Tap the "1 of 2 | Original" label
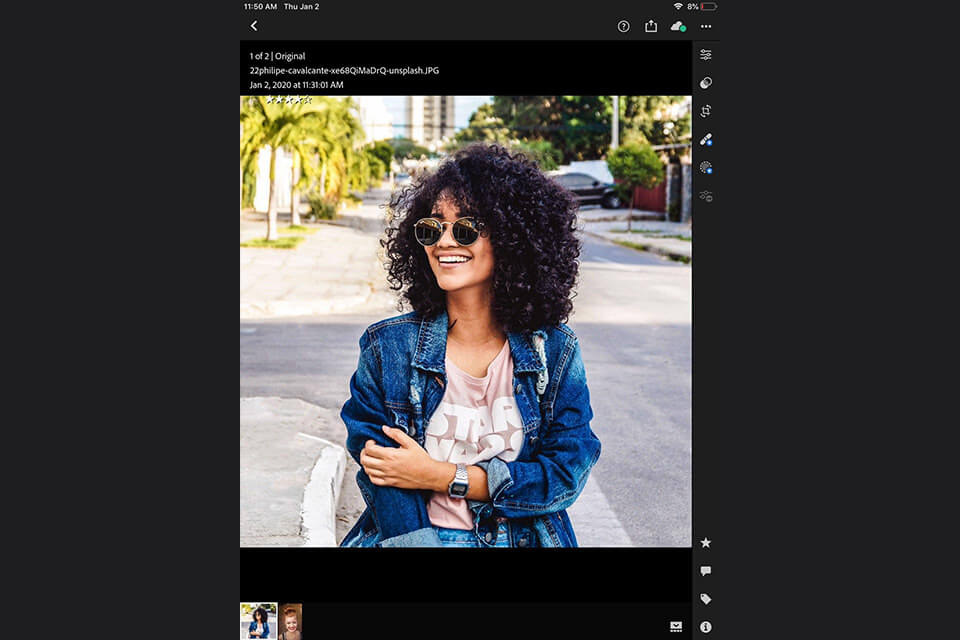960x640 pixels. [x=277, y=55]
